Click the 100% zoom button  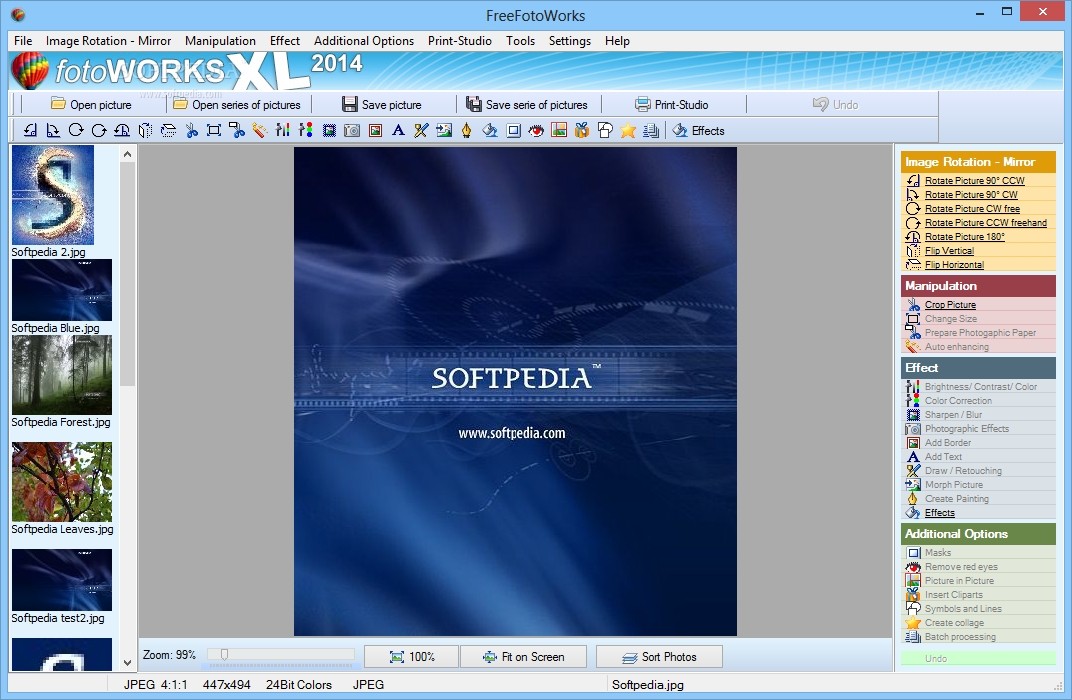tap(412, 657)
